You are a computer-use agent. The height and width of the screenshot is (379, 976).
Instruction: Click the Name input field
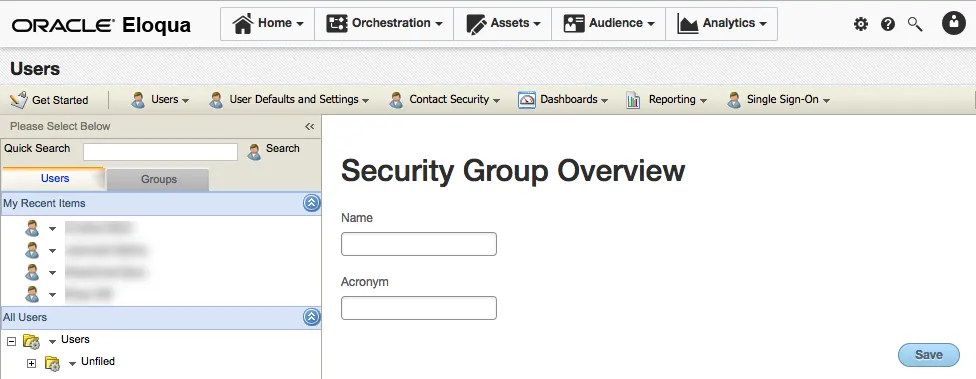(419, 244)
